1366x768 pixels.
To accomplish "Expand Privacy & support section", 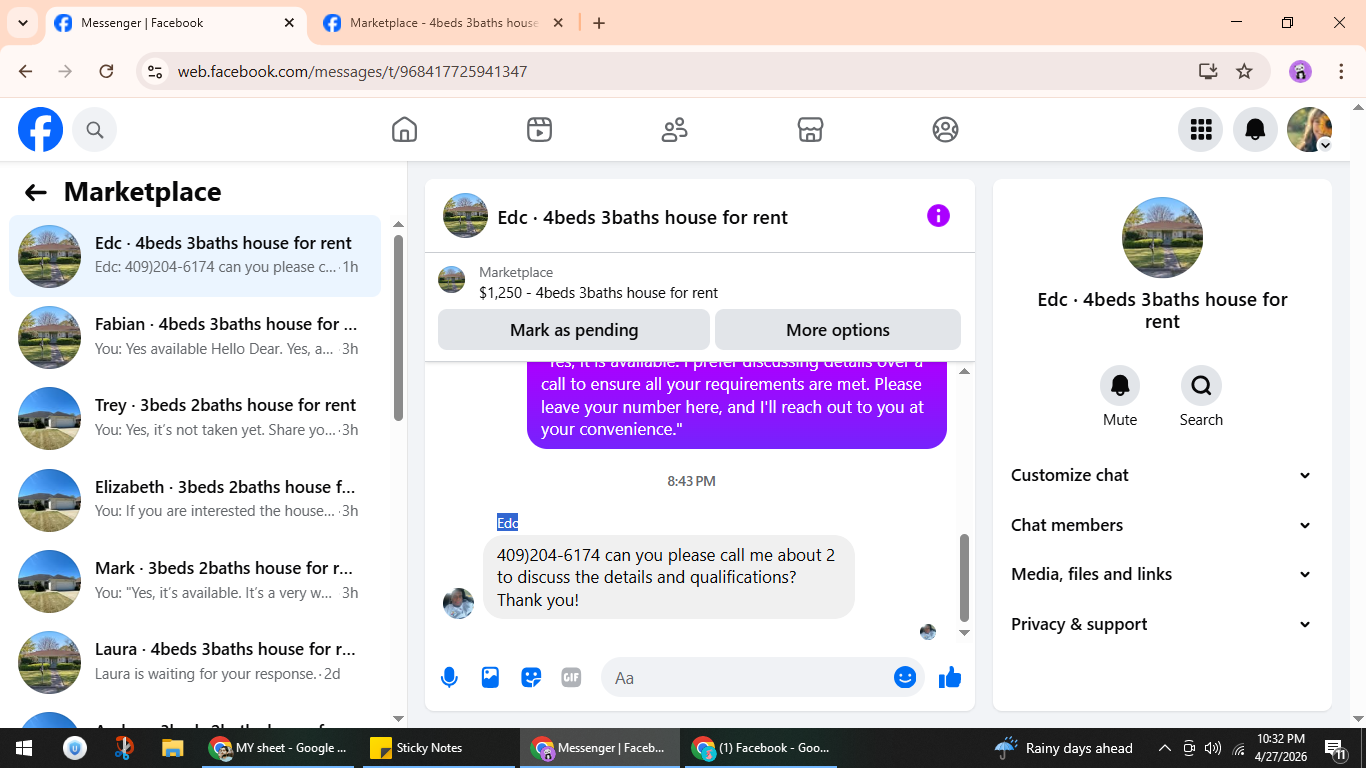I will [1161, 624].
